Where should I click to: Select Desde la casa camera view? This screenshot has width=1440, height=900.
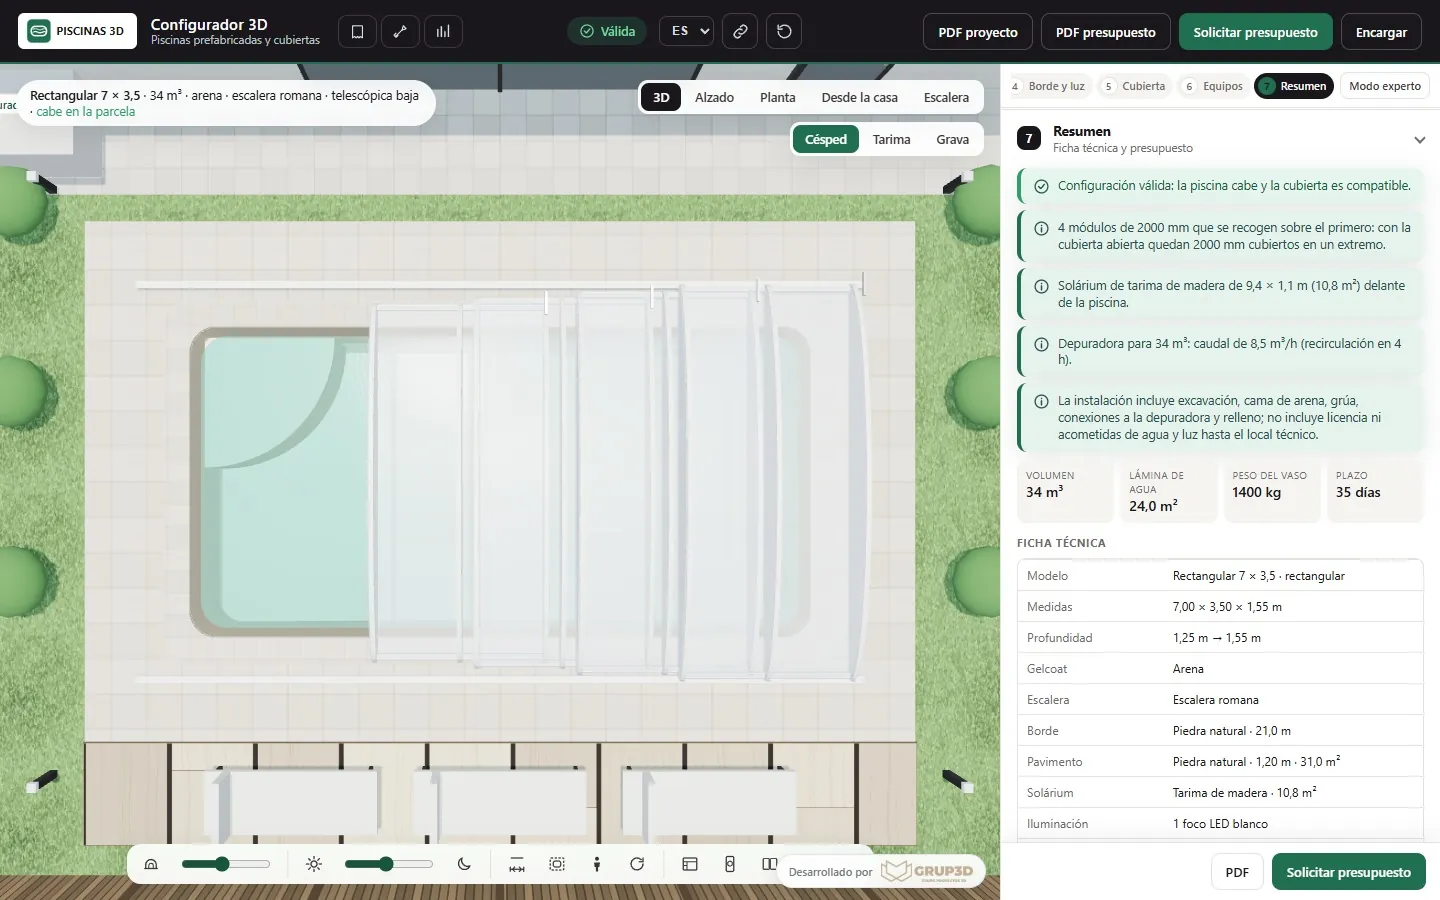(x=859, y=98)
